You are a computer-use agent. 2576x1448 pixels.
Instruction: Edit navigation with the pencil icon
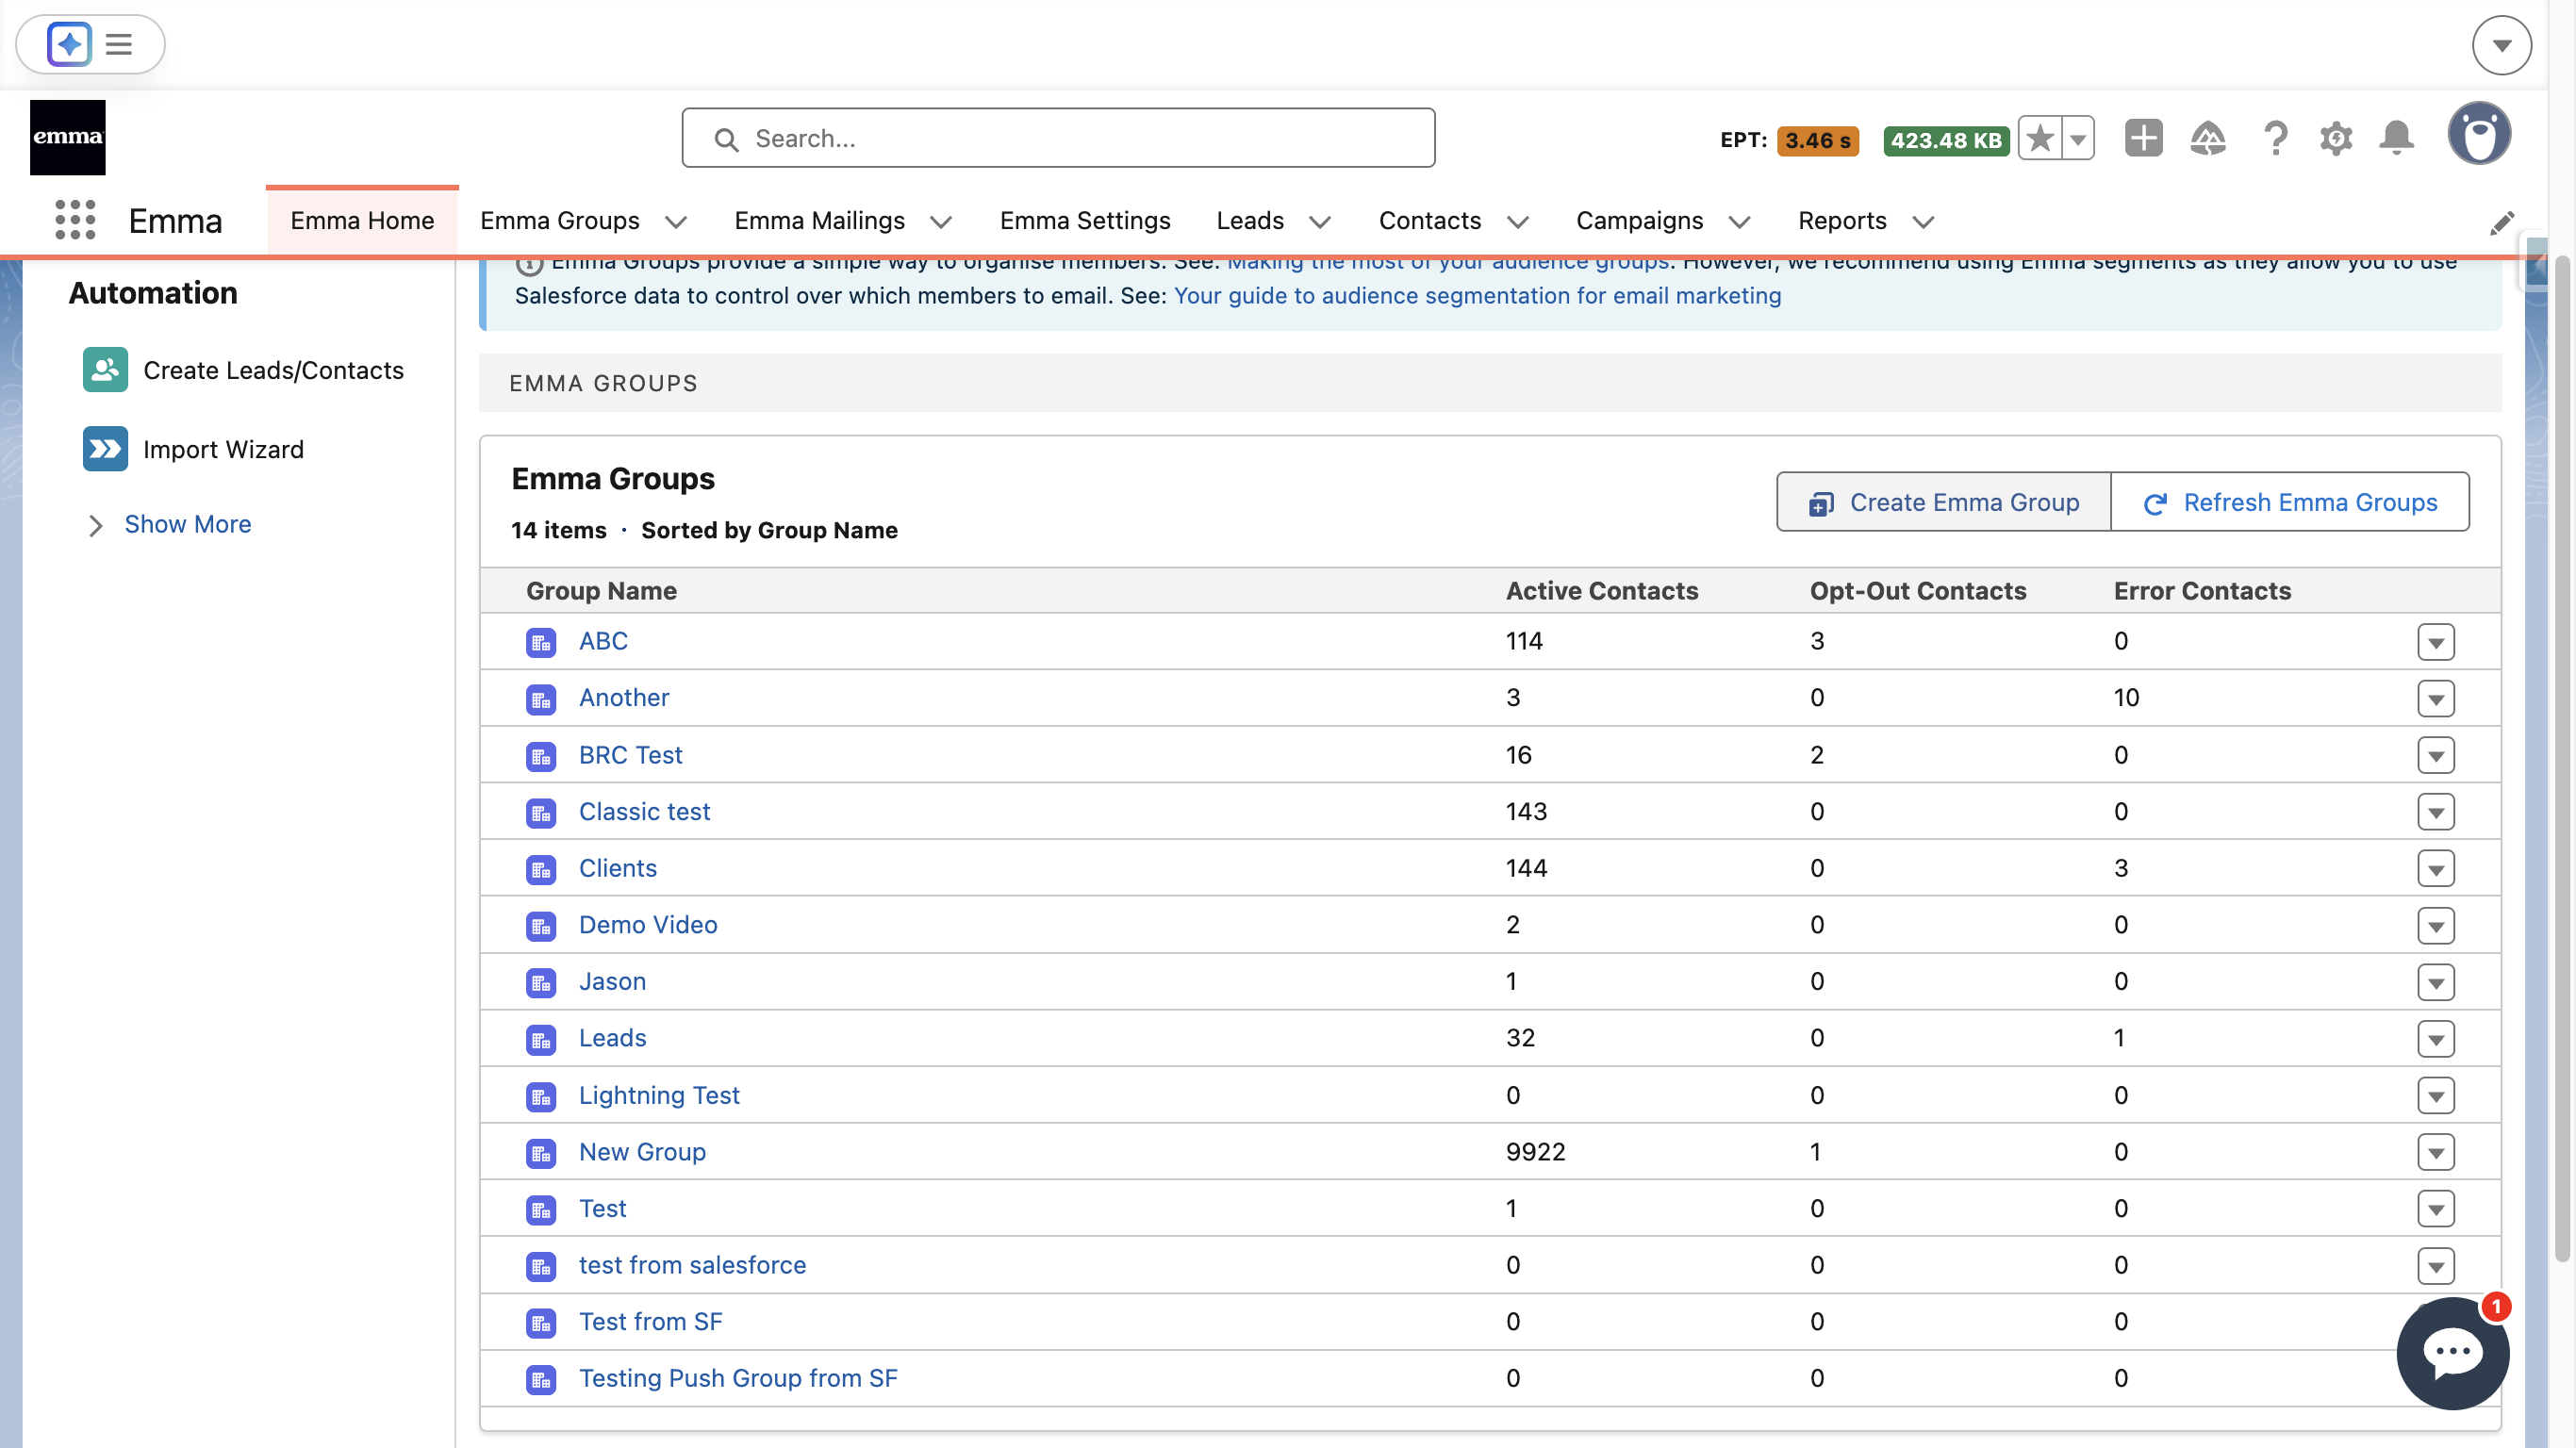(x=2502, y=222)
